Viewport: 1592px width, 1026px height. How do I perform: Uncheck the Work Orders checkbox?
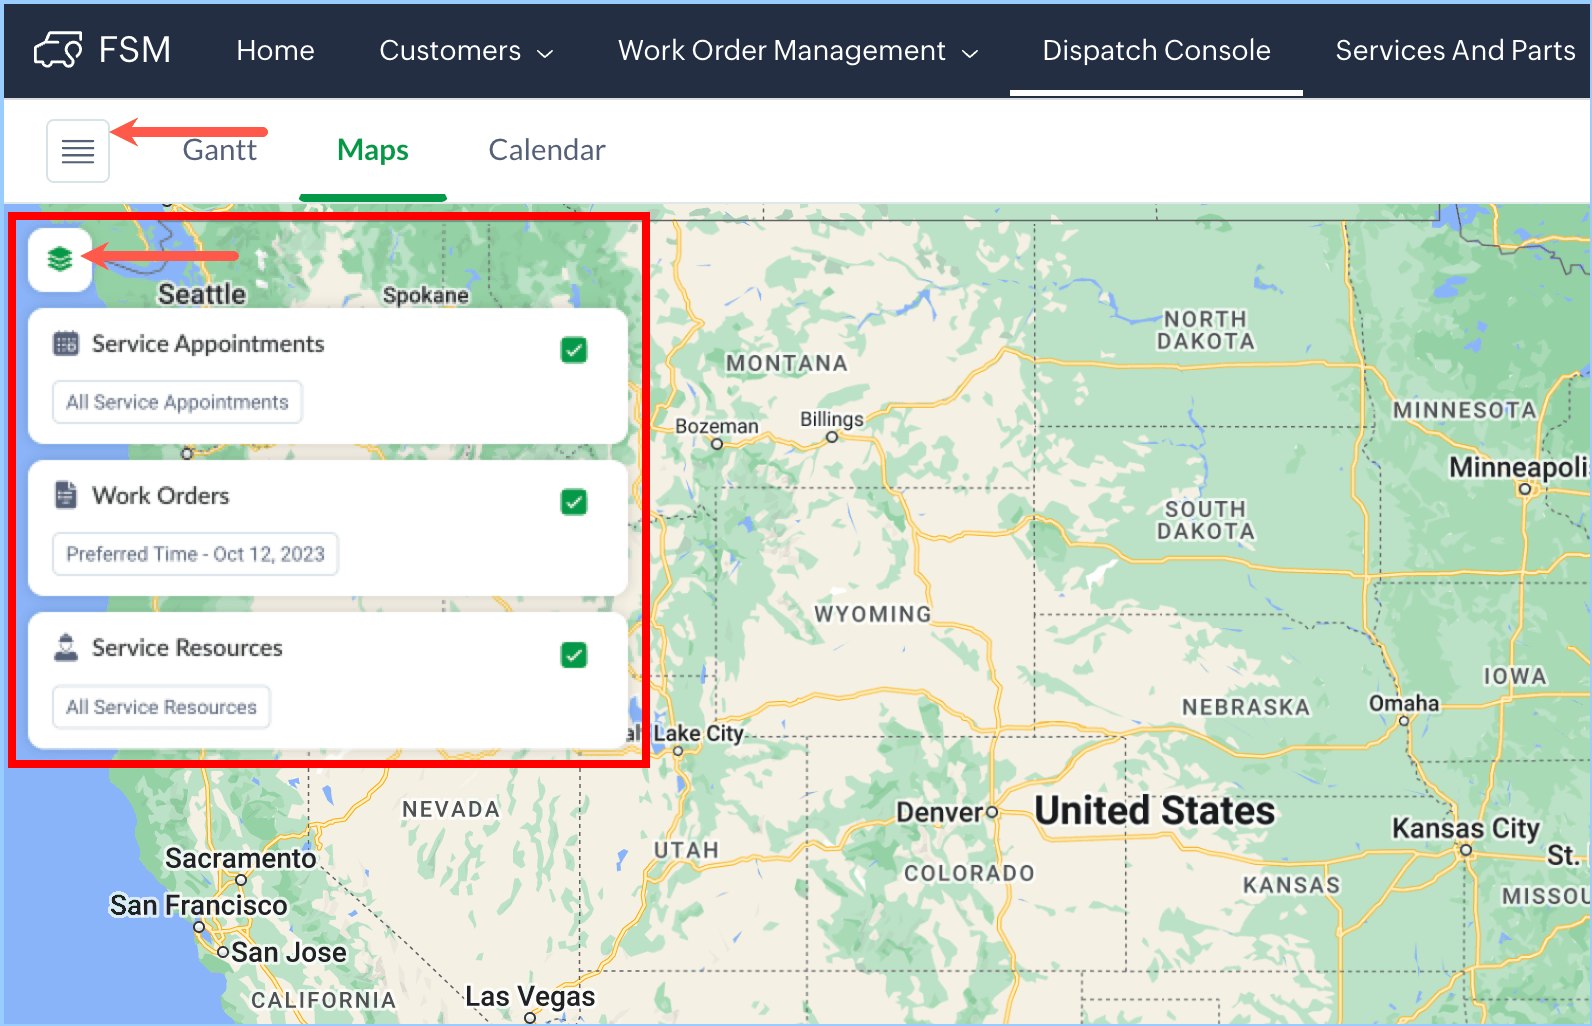click(574, 502)
